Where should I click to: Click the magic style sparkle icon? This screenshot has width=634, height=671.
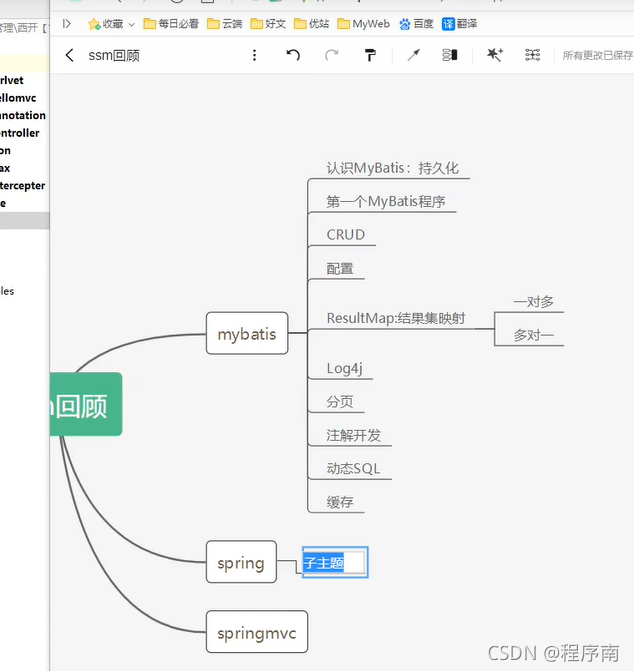click(495, 55)
